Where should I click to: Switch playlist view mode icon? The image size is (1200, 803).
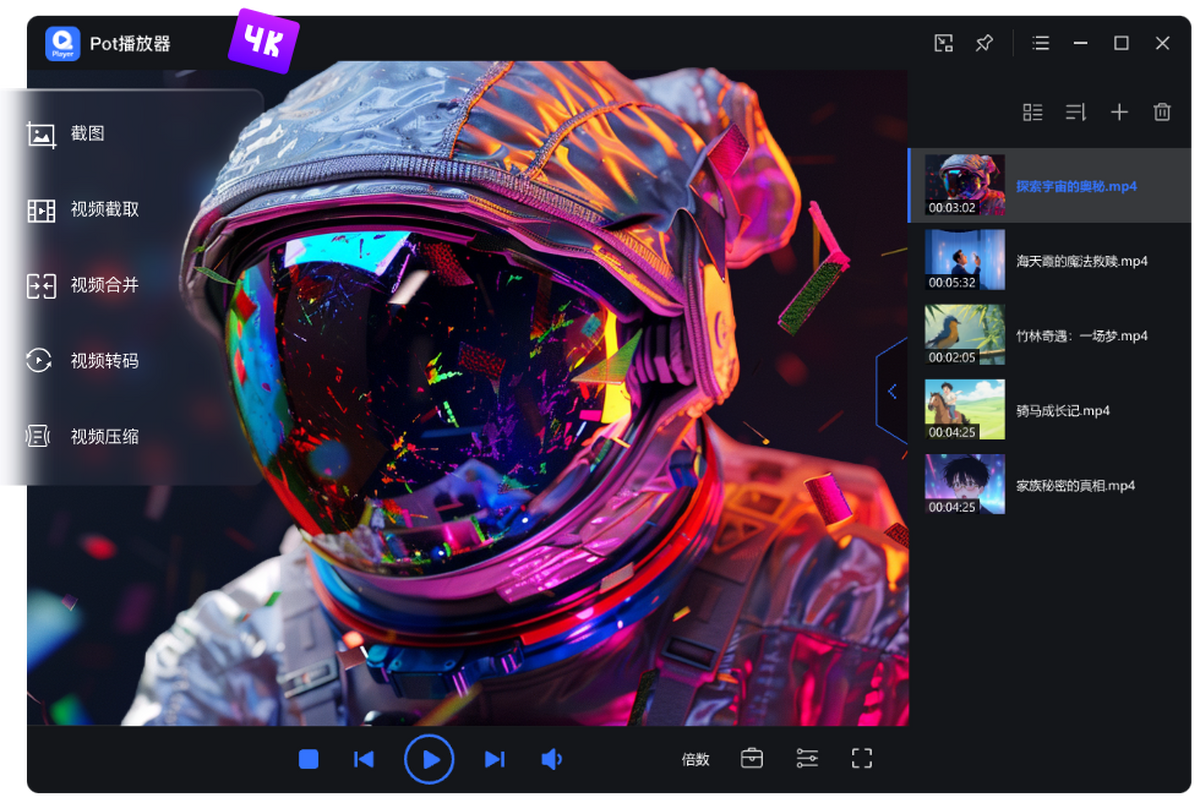coord(1033,112)
